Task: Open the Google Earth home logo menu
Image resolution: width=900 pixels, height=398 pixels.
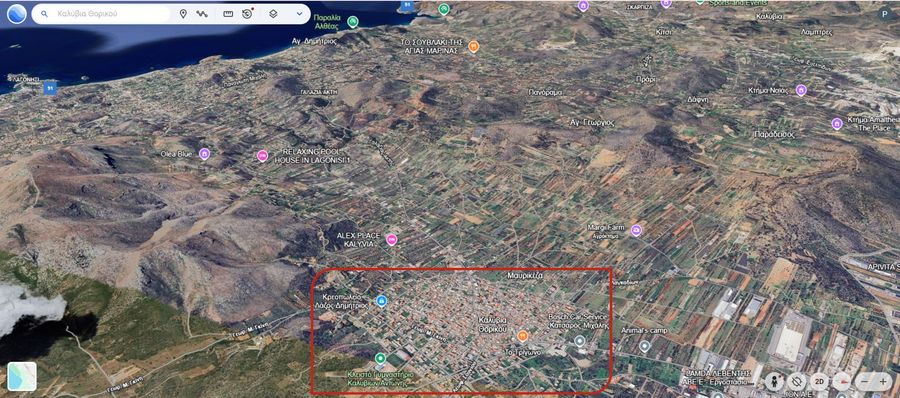Action: [16, 14]
